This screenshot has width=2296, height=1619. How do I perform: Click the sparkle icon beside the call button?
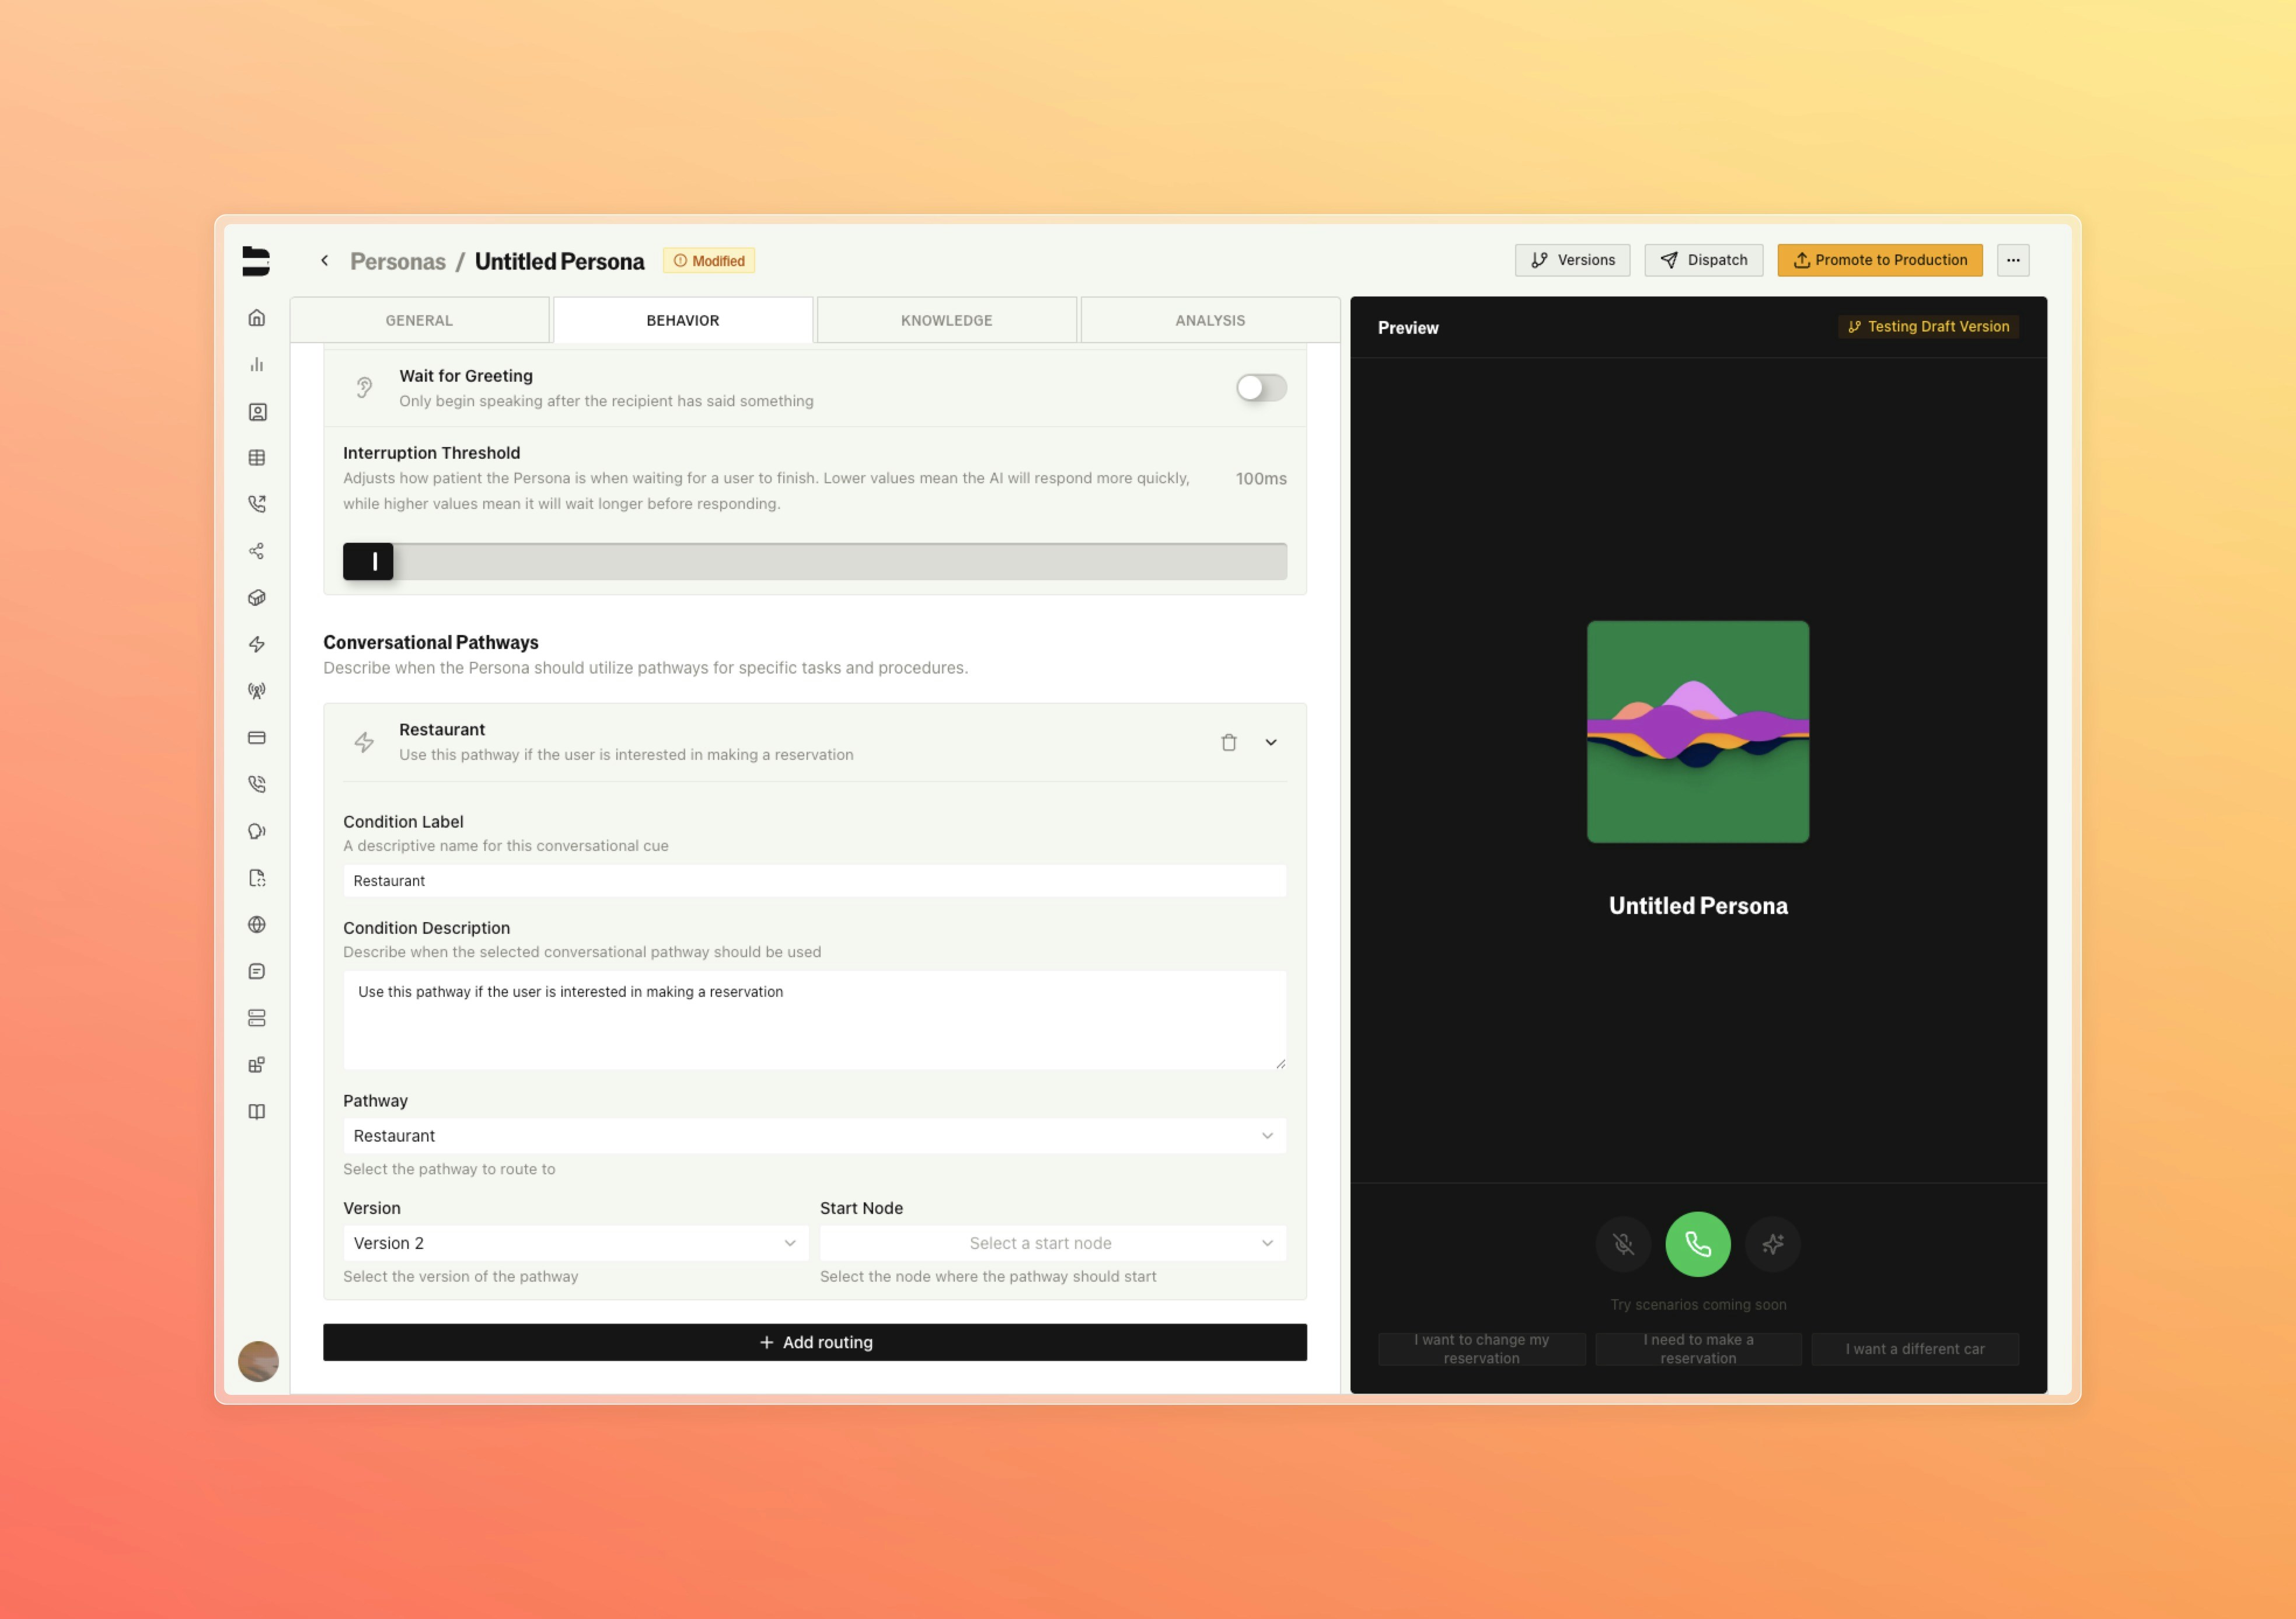[1772, 1244]
